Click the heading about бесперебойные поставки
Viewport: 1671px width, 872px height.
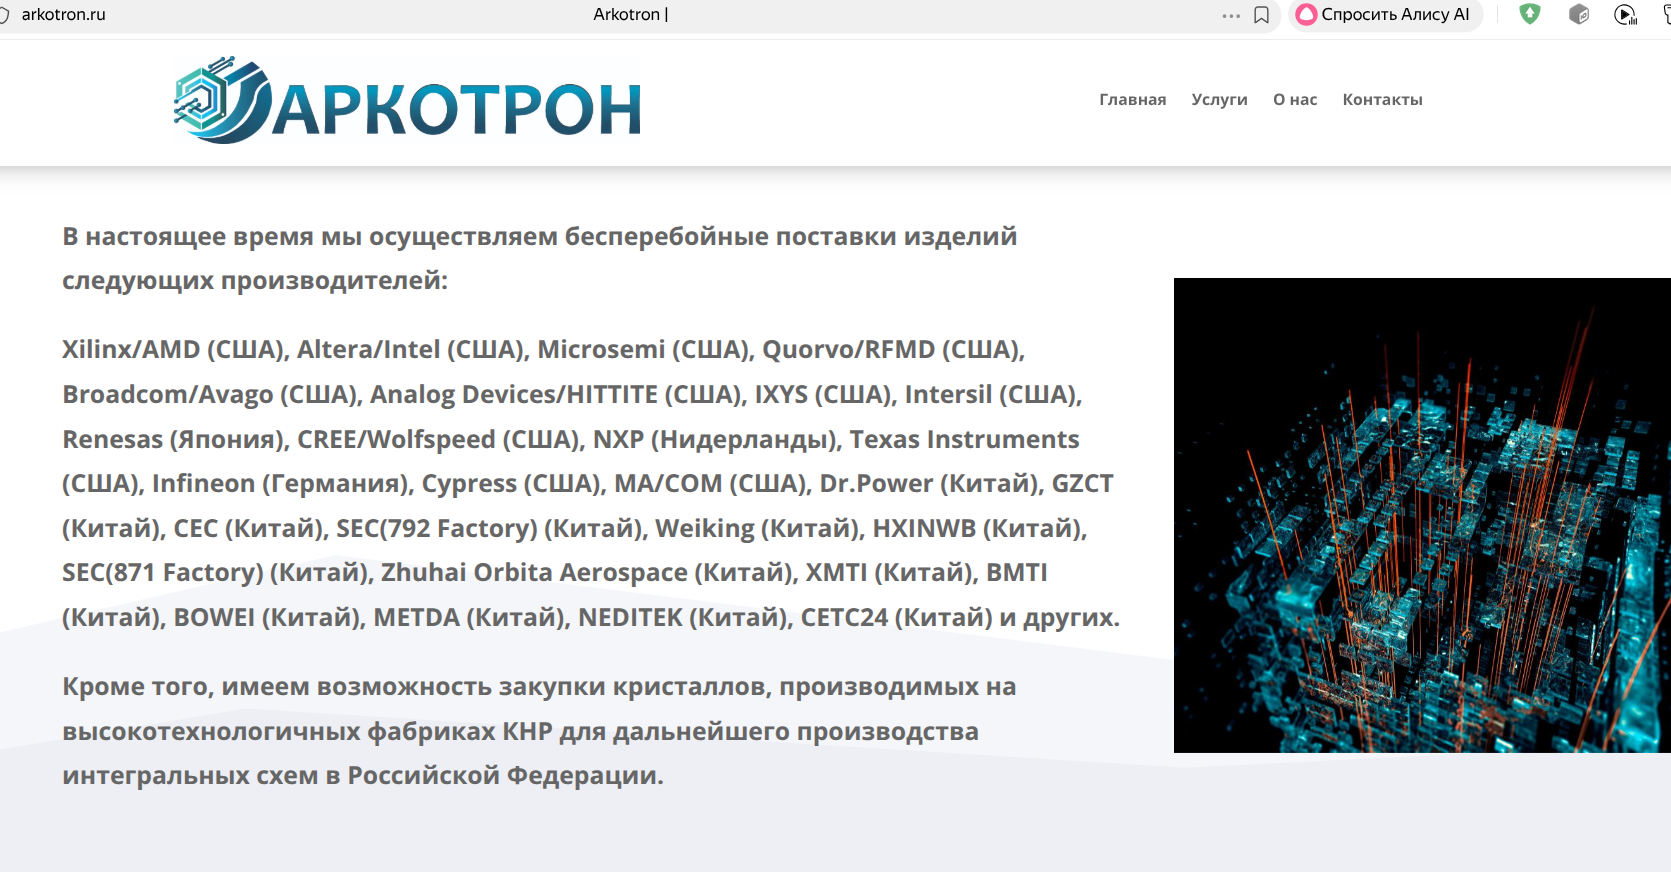pyautogui.click(x=539, y=258)
